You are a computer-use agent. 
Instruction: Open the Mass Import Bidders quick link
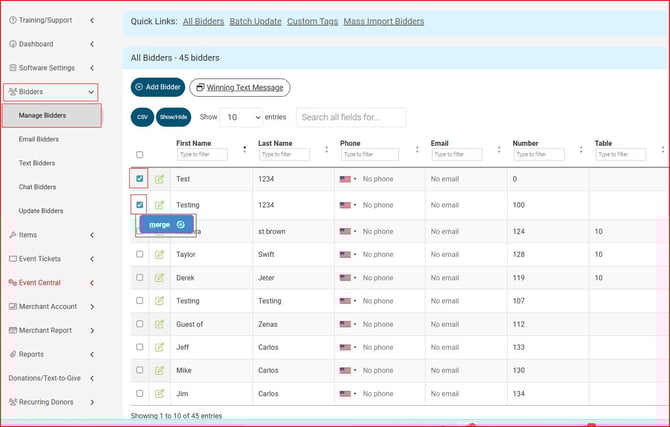click(x=383, y=21)
